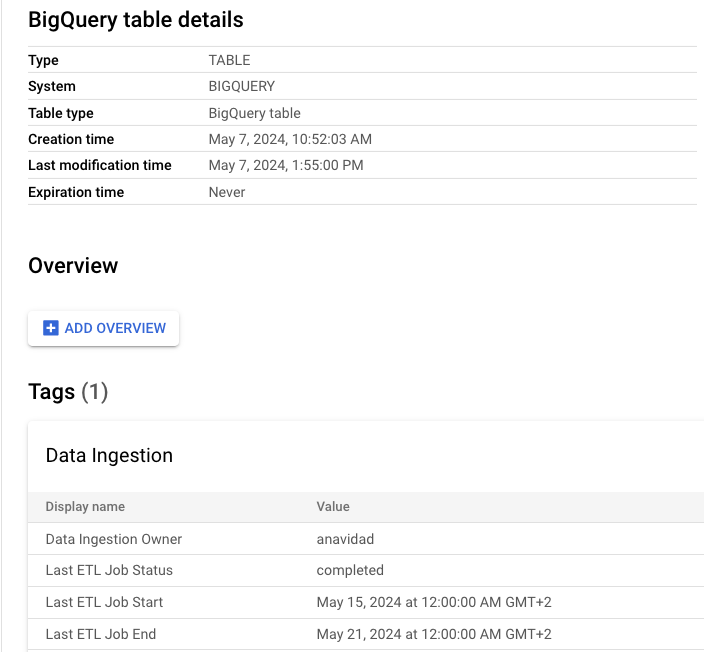
Task: Select the Data Ingestion tag title
Action: point(109,456)
